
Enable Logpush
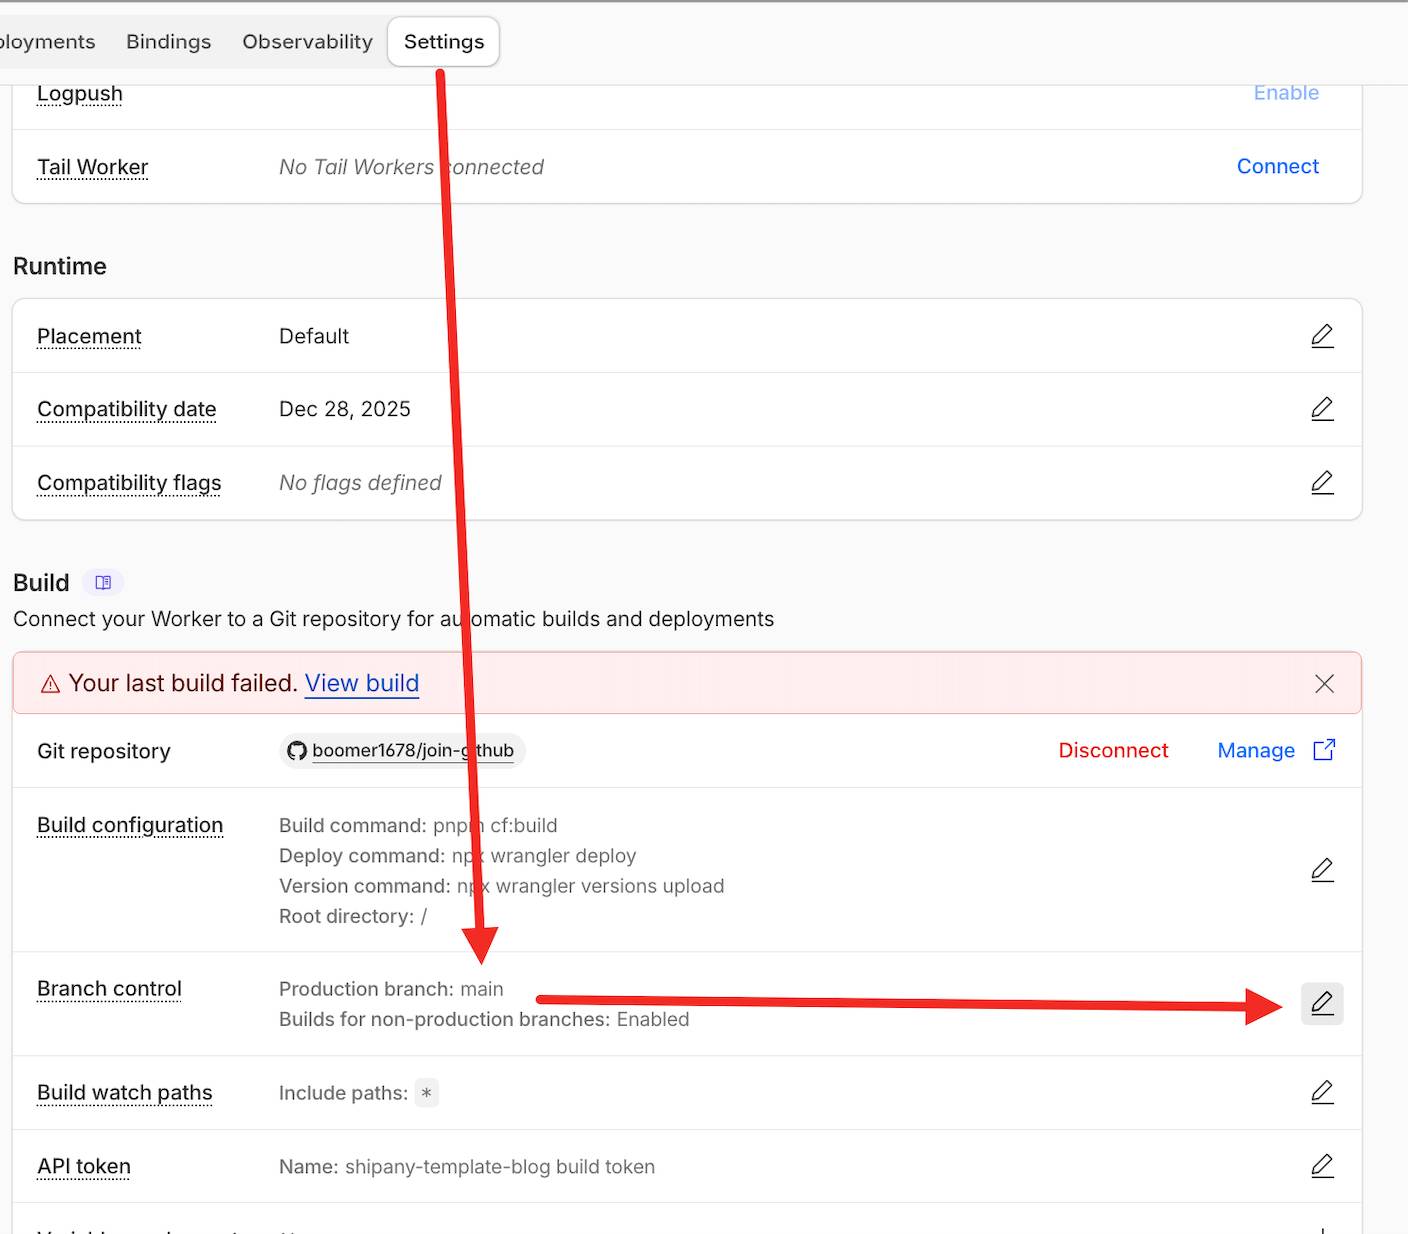click(1286, 93)
